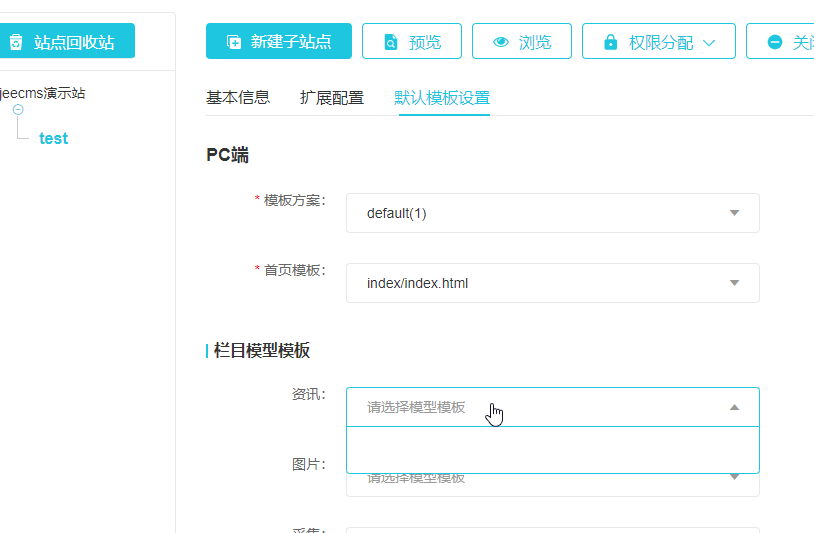Click the recycle bin icon on 站点回收站
The width and height of the screenshot is (814, 533).
click(16, 42)
